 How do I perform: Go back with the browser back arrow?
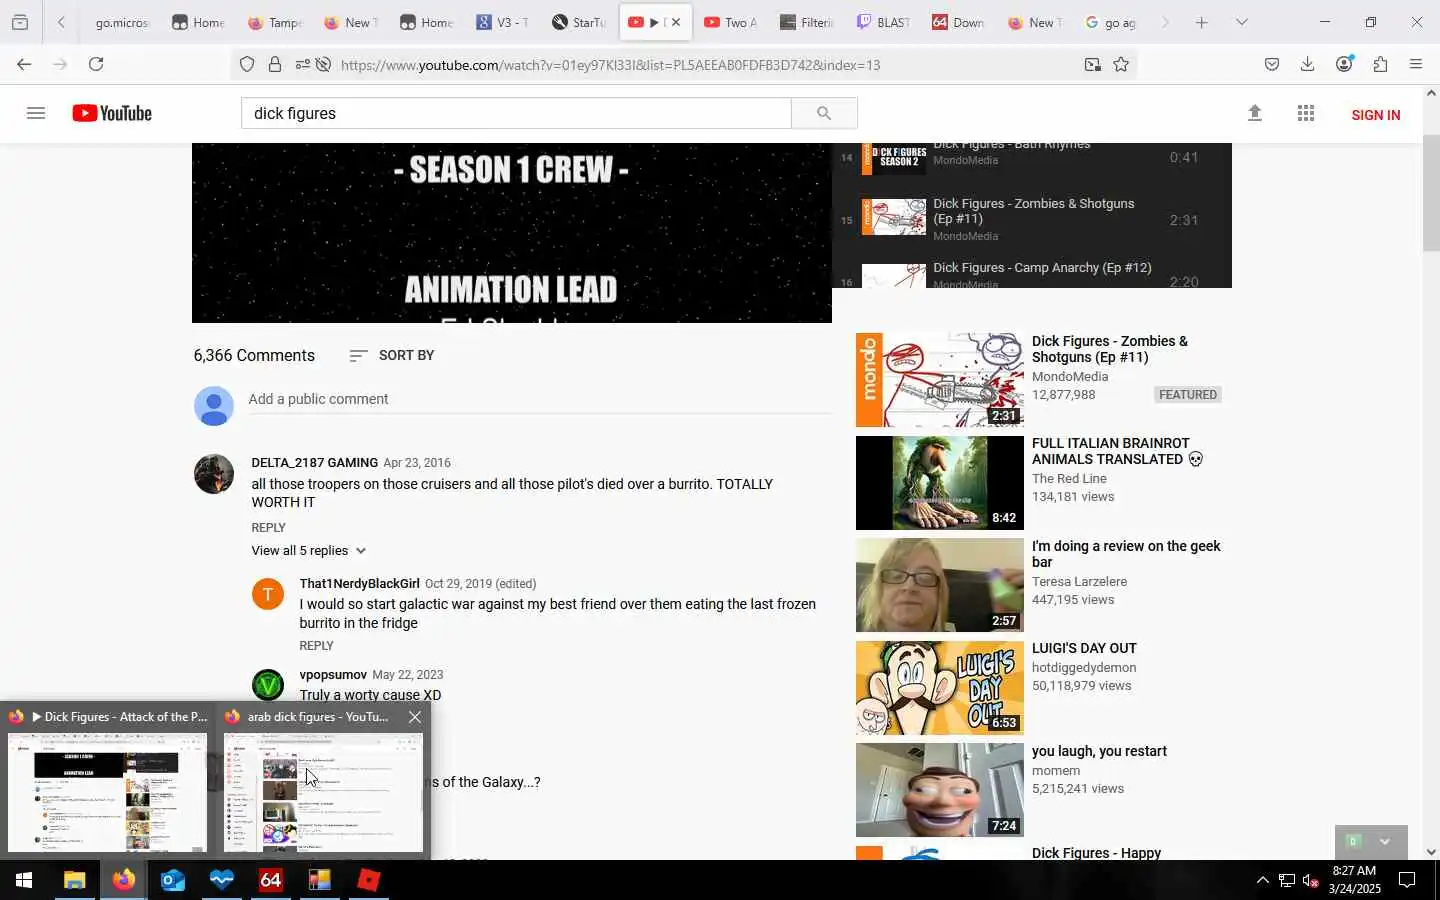coord(24,64)
